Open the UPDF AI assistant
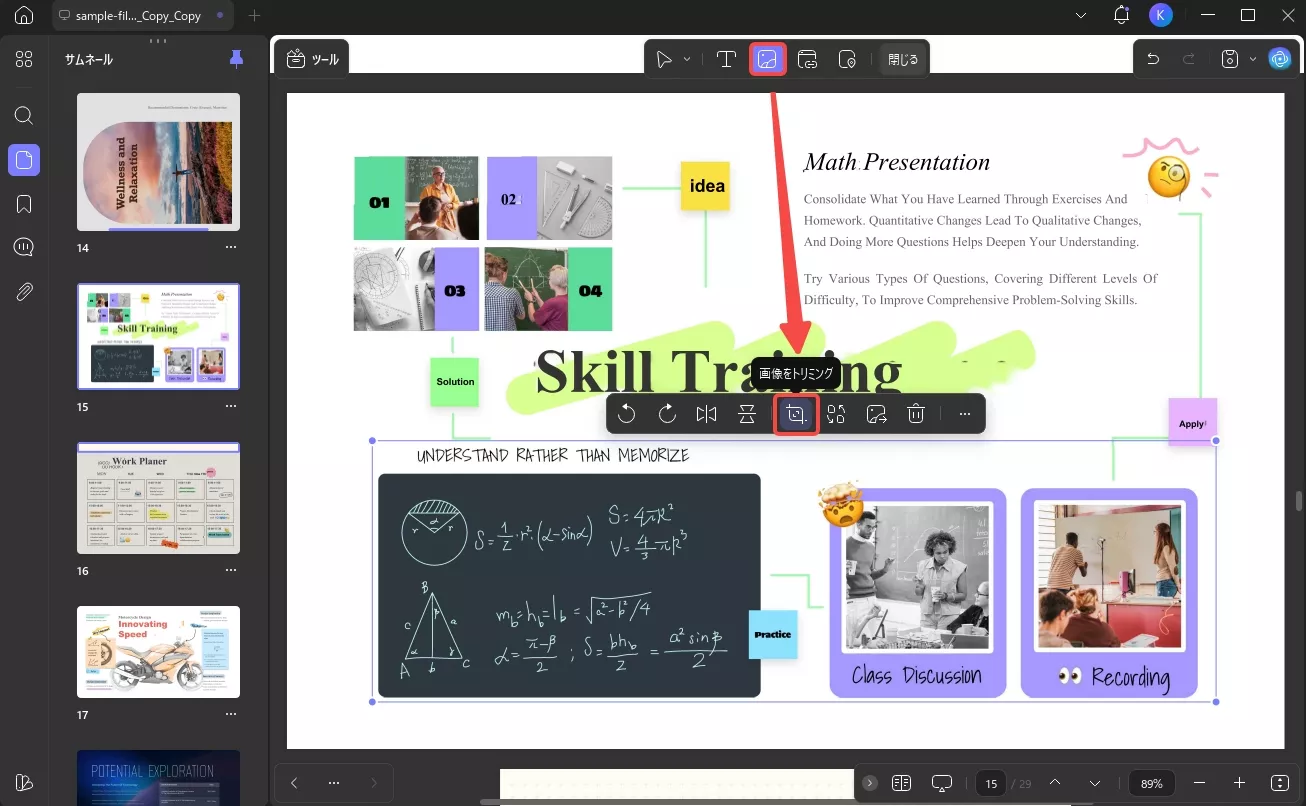This screenshot has width=1306, height=806. coord(1280,59)
